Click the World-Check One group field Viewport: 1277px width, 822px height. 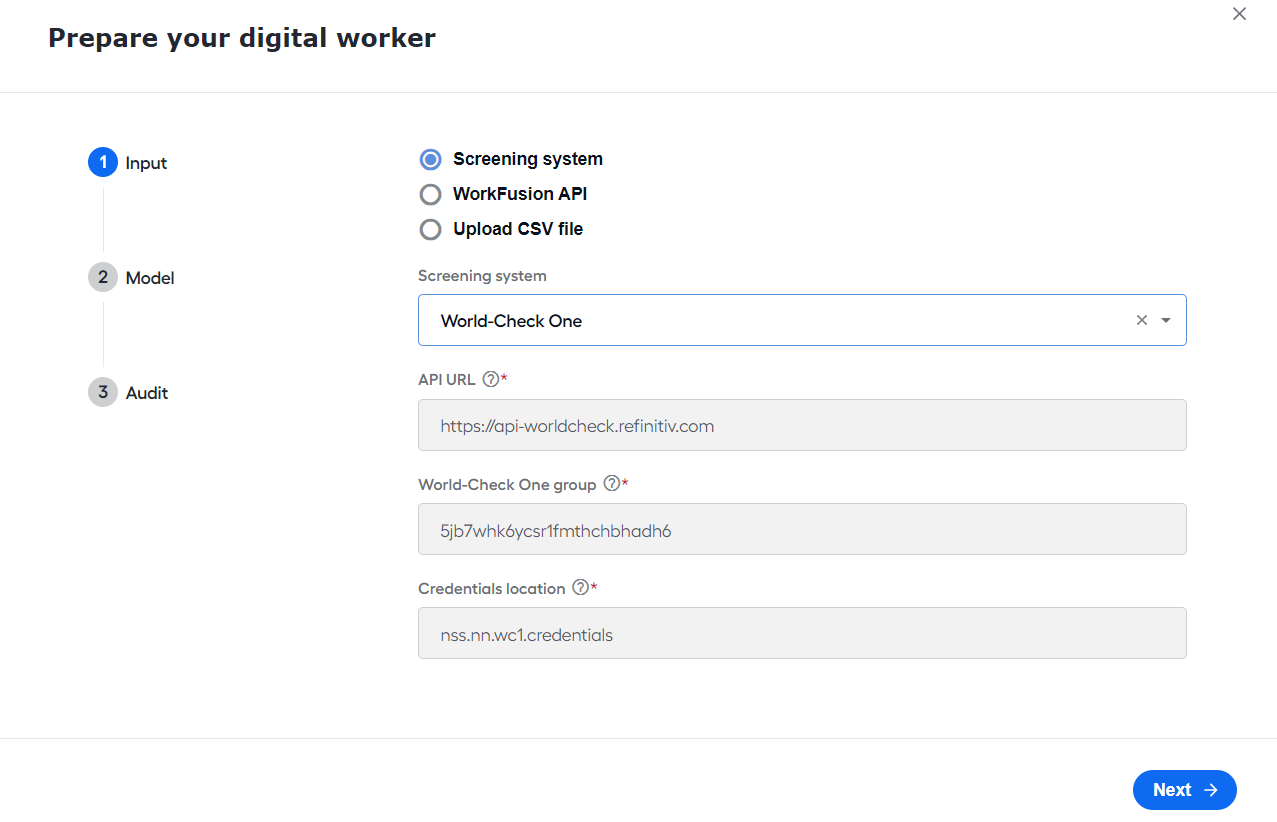click(x=802, y=529)
